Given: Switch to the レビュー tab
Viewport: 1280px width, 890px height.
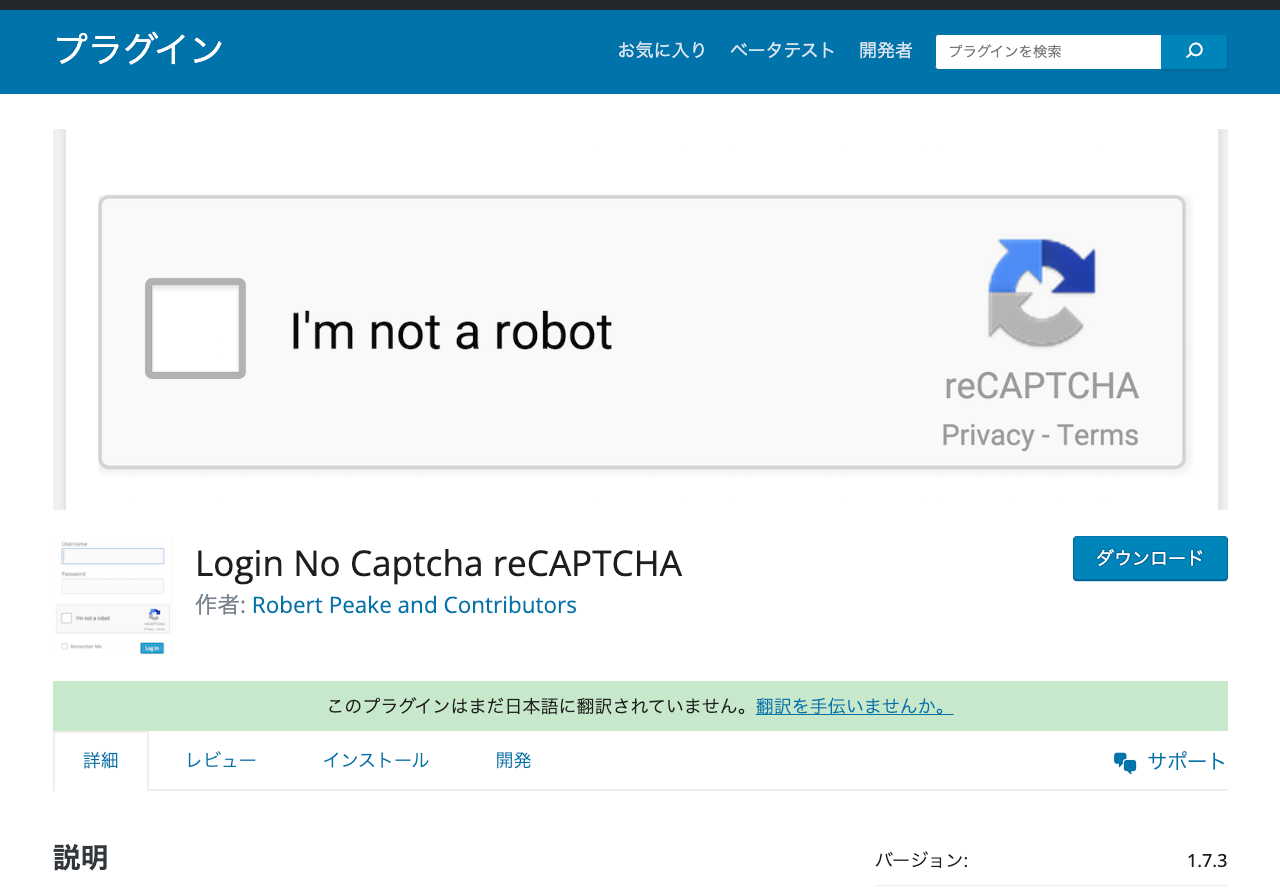Looking at the screenshot, I should (221, 761).
